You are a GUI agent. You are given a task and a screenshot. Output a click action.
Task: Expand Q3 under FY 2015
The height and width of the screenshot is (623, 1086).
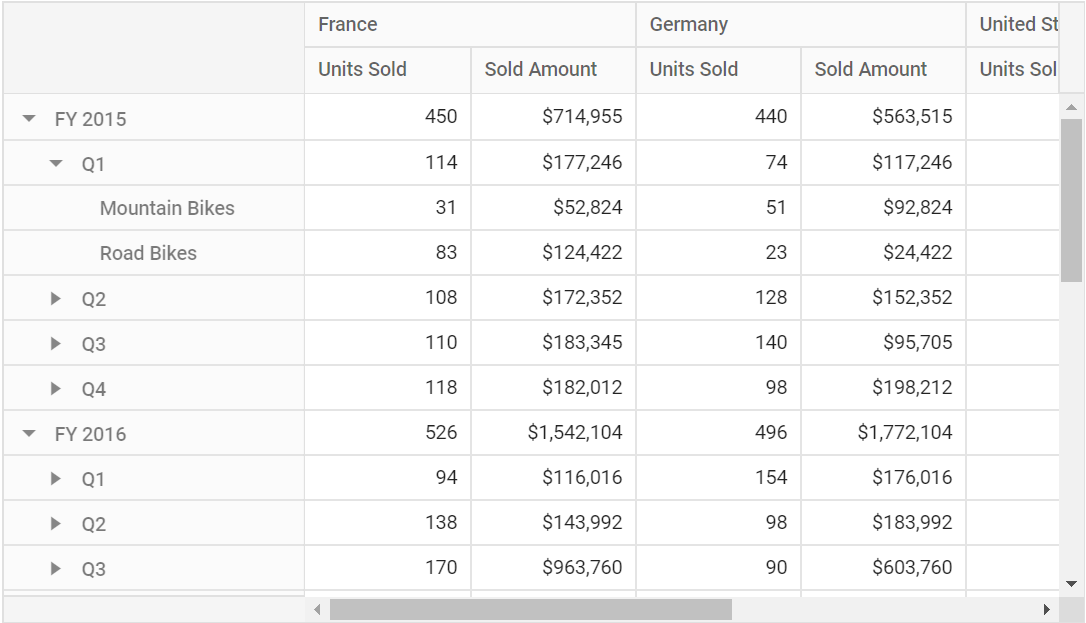tap(56, 343)
